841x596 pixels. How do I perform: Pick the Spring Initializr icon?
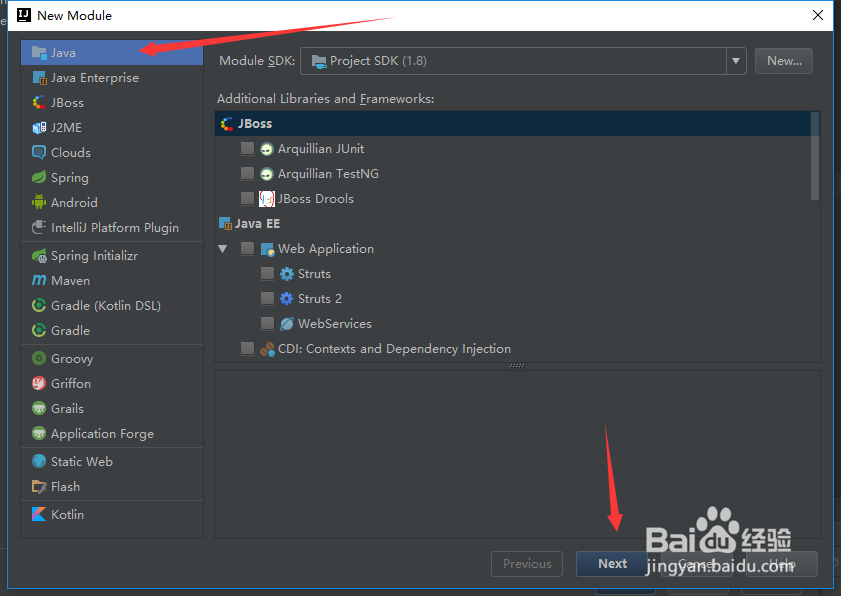(x=39, y=256)
